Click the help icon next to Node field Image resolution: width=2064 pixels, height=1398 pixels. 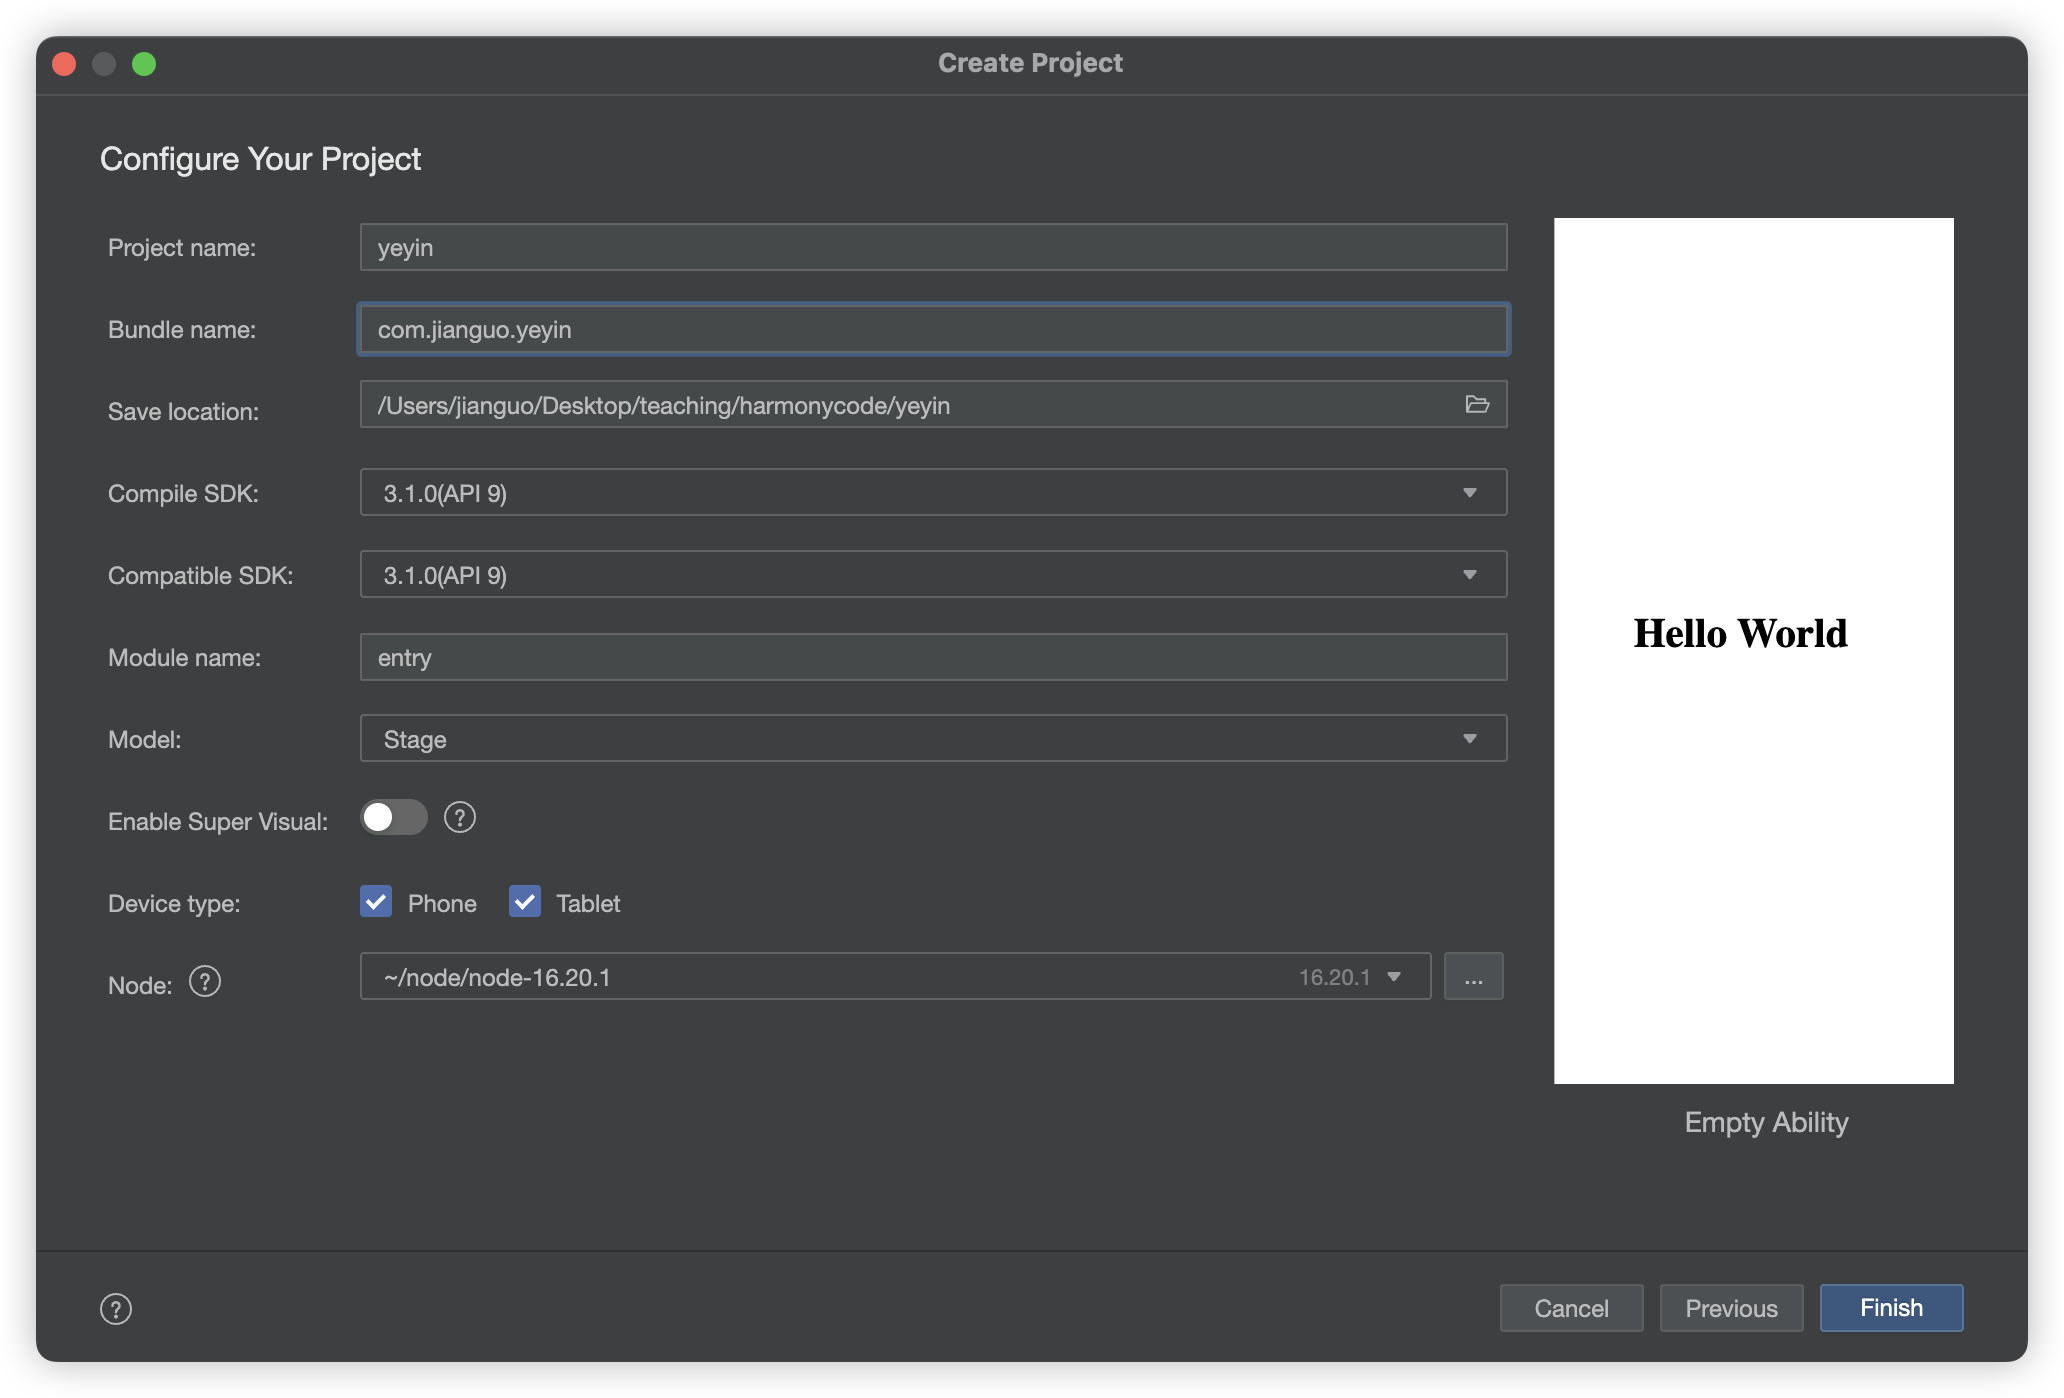(x=203, y=981)
